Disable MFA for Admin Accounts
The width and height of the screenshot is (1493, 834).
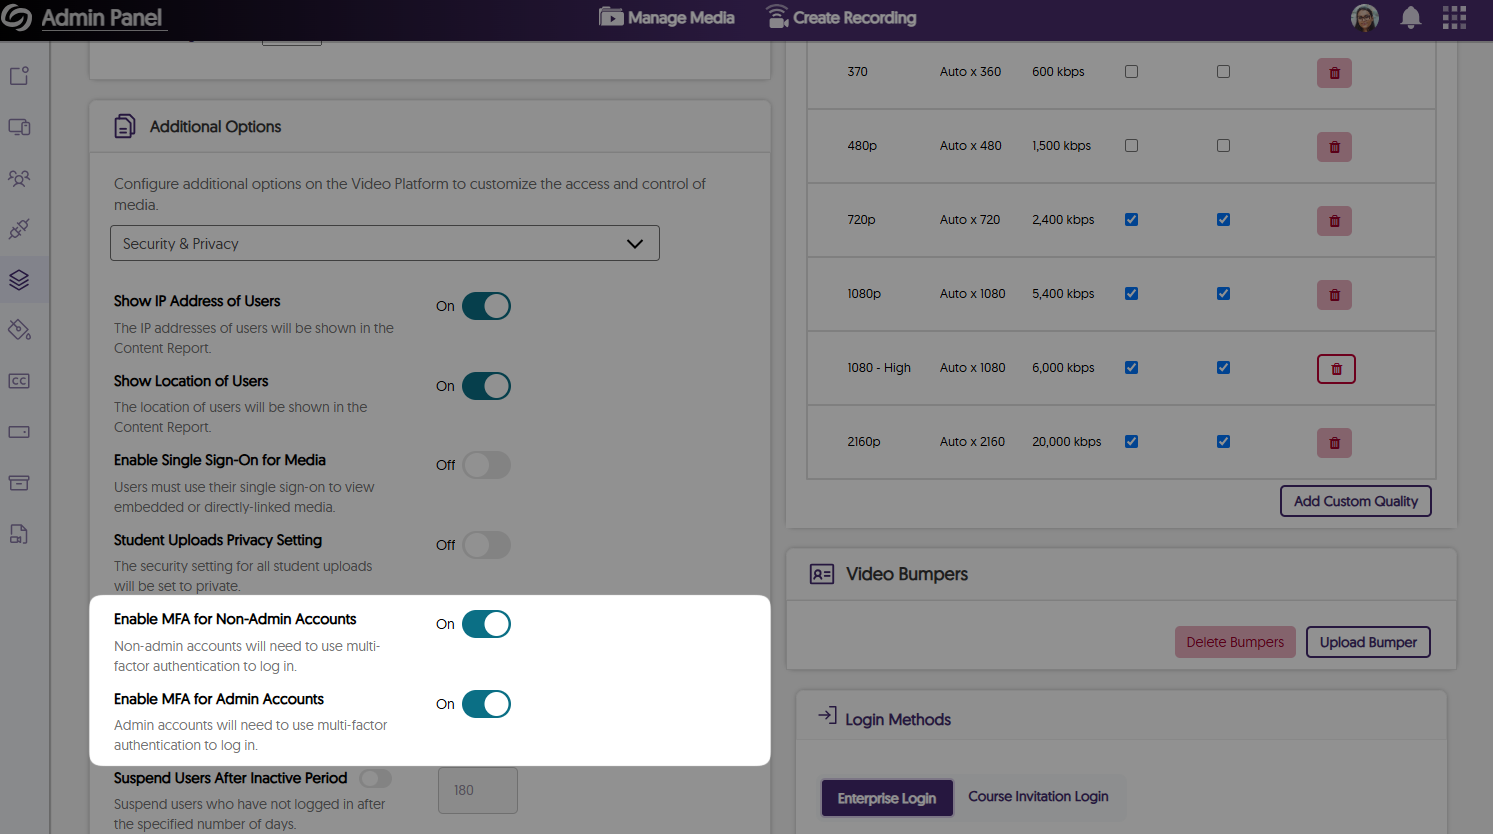[487, 704]
